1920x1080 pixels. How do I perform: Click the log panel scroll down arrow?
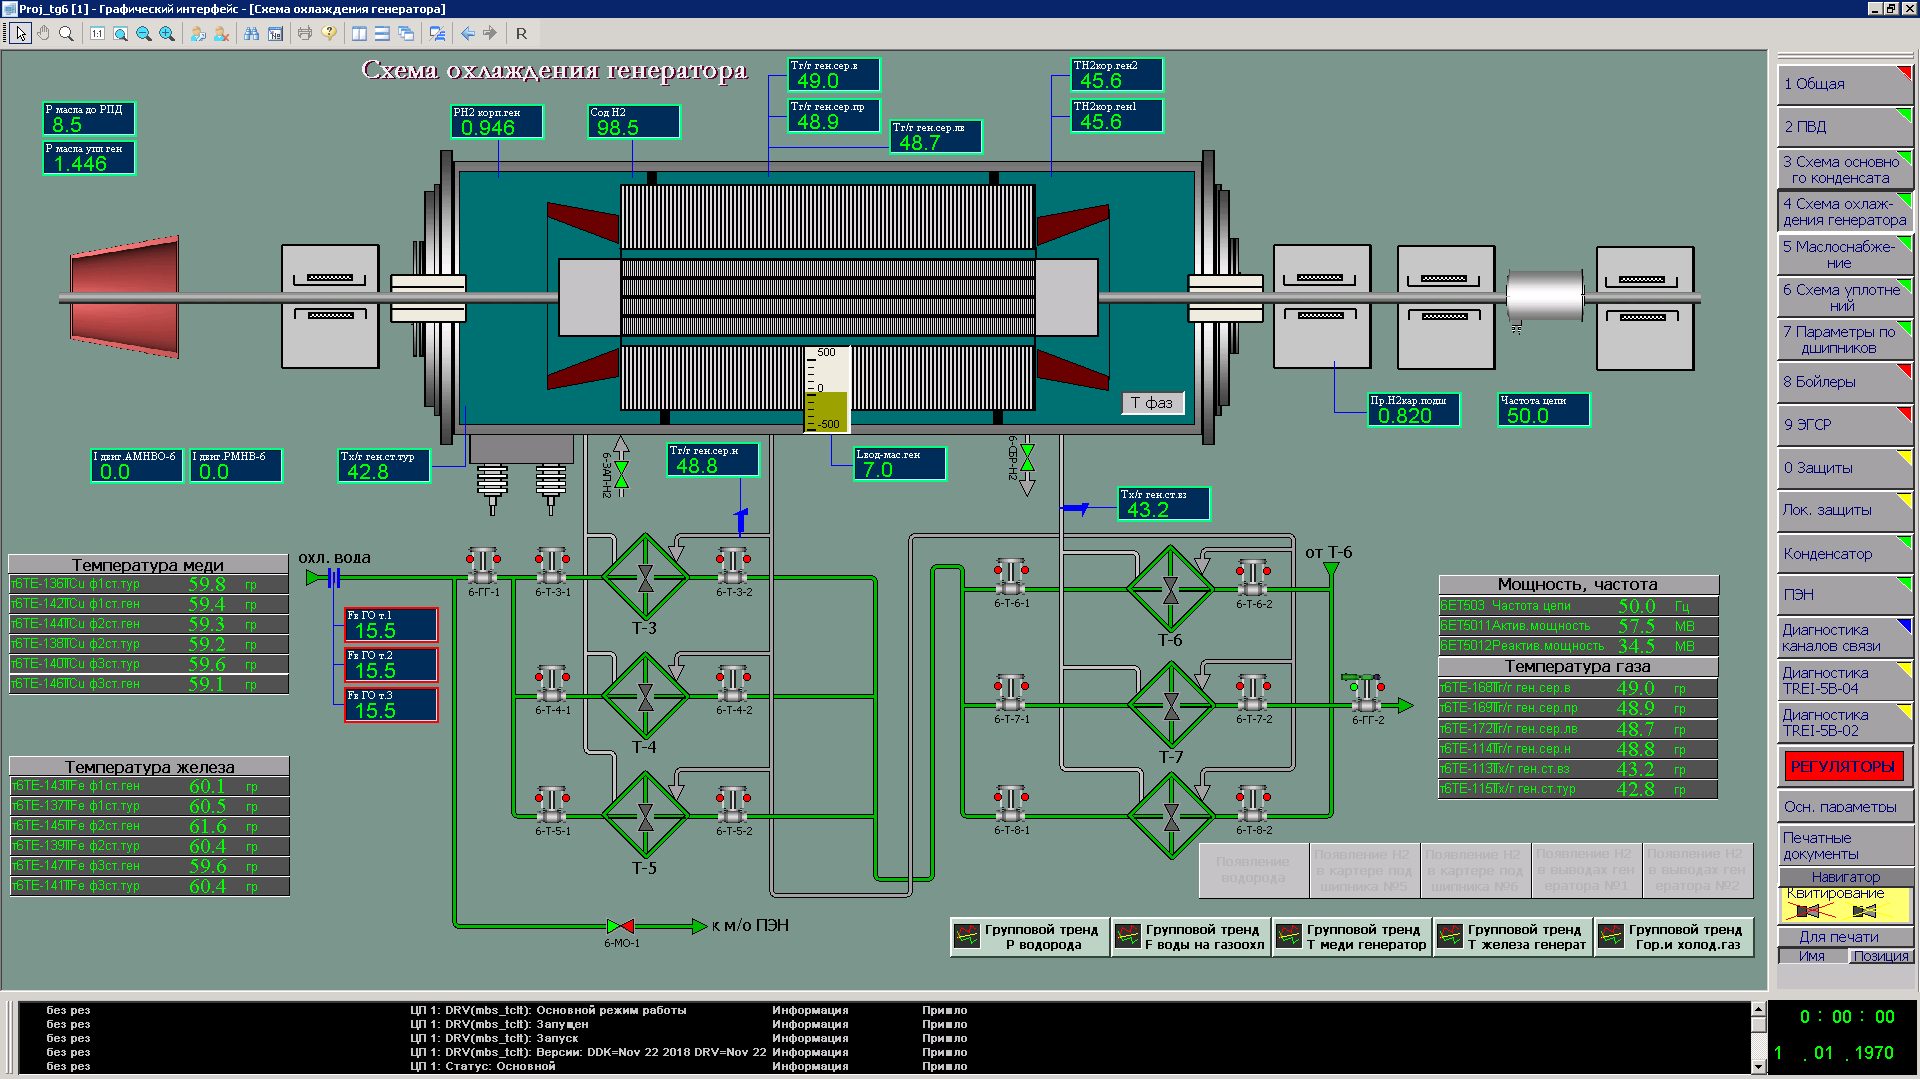pos(1758,1066)
